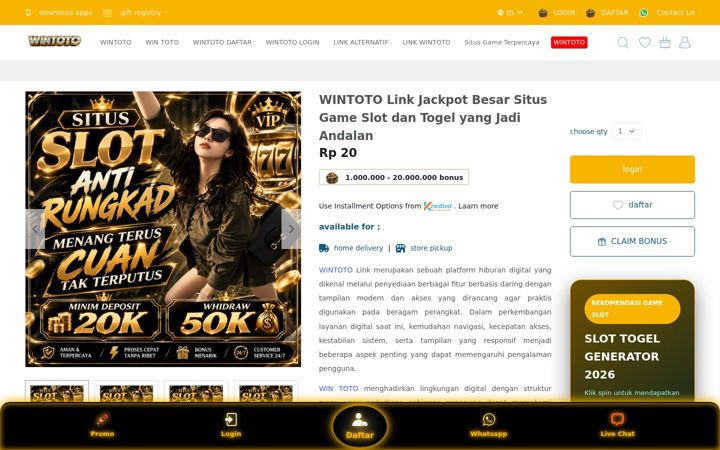Tap the Whatsapp icon in the bottom bar
720x450 pixels.
click(x=489, y=419)
